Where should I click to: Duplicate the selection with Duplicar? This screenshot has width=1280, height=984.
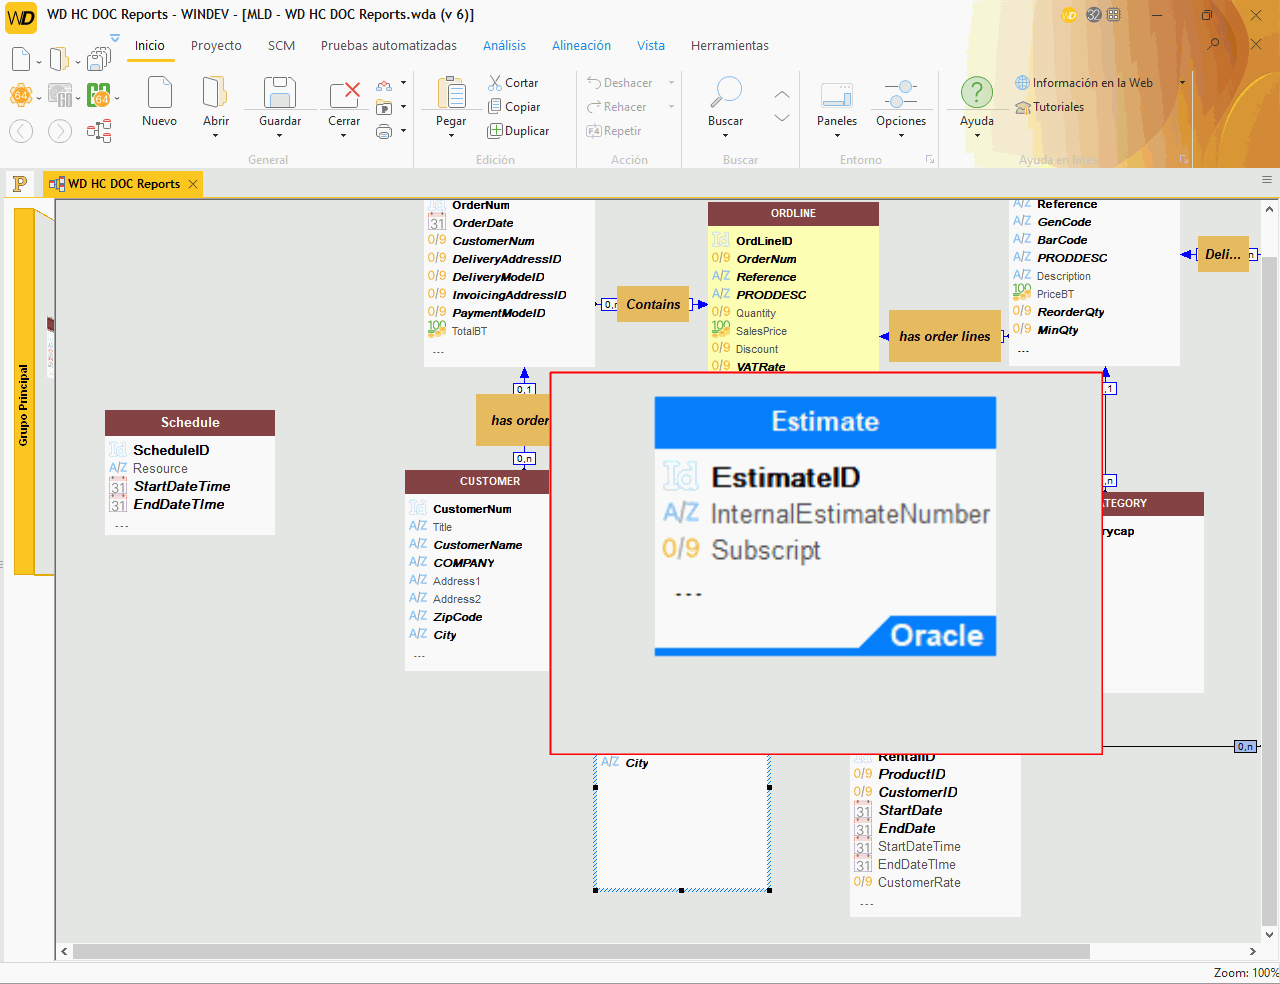click(x=518, y=131)
